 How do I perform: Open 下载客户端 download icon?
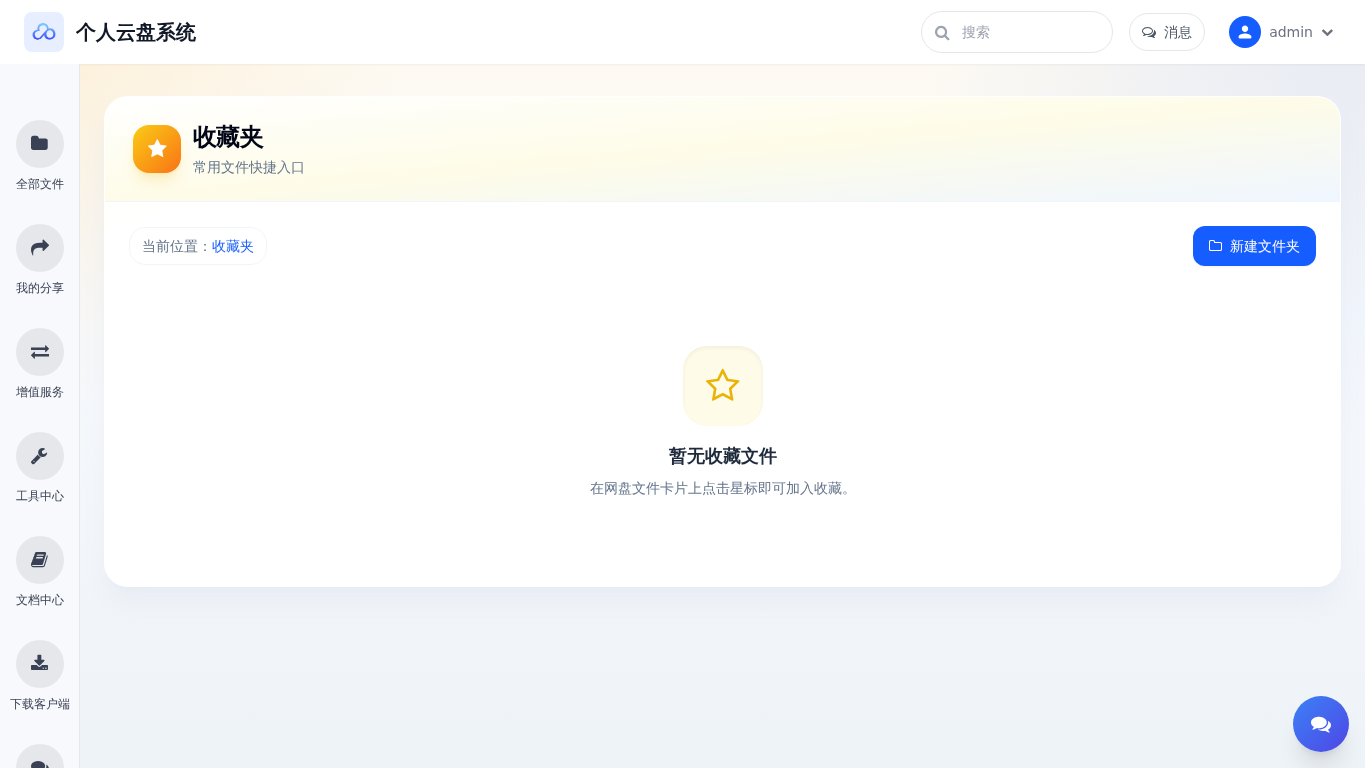coord(40,664)
